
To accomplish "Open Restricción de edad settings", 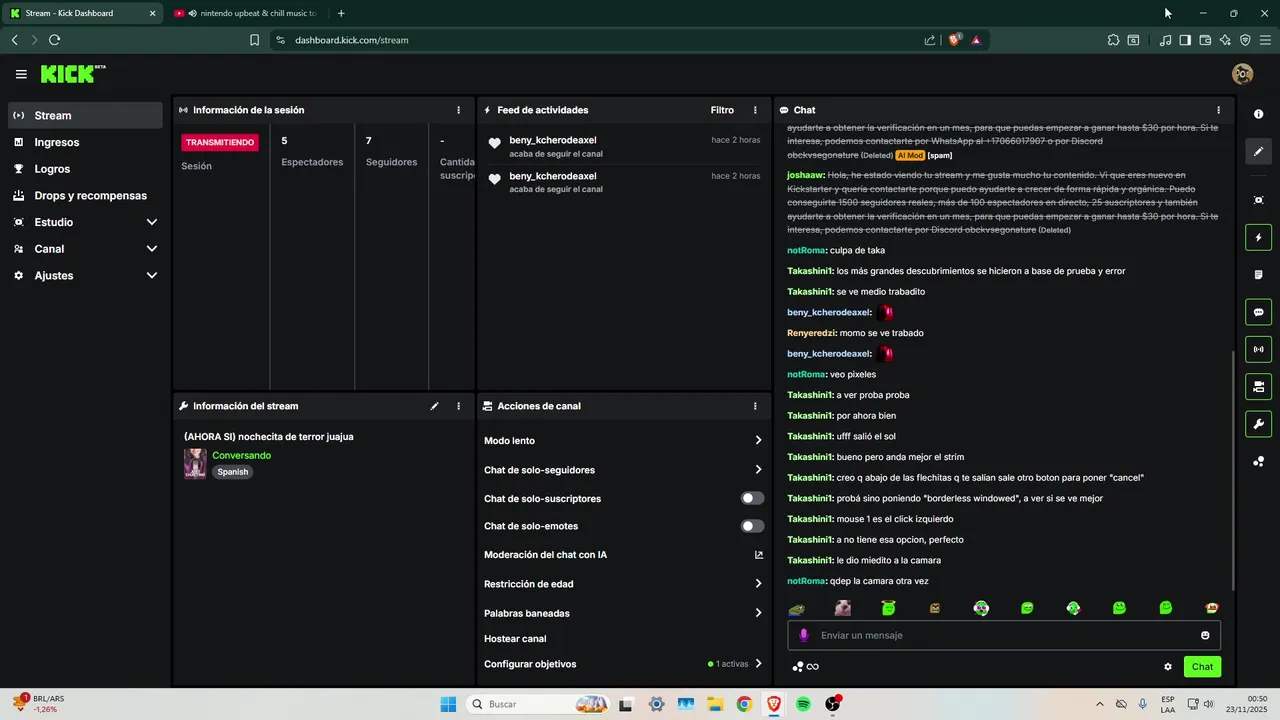I will [624, 584].
